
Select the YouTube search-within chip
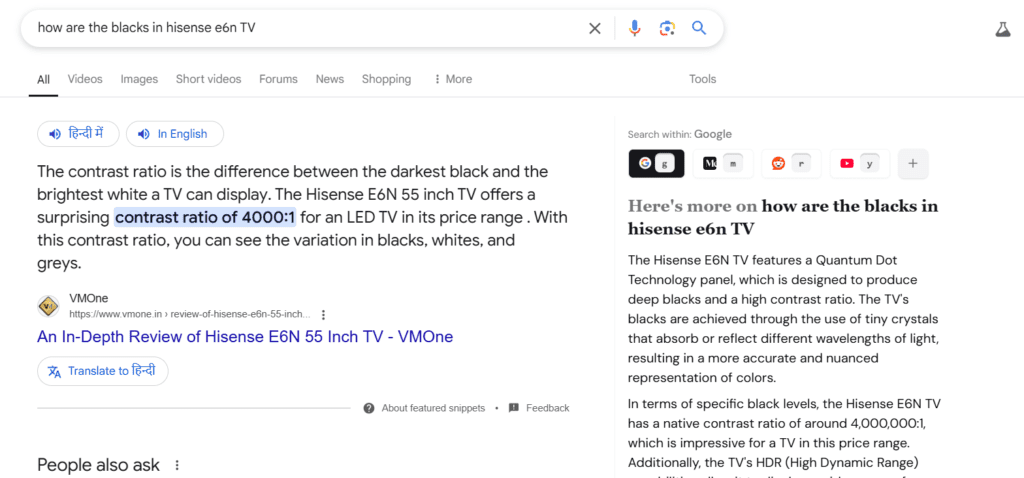pos(859,163)
